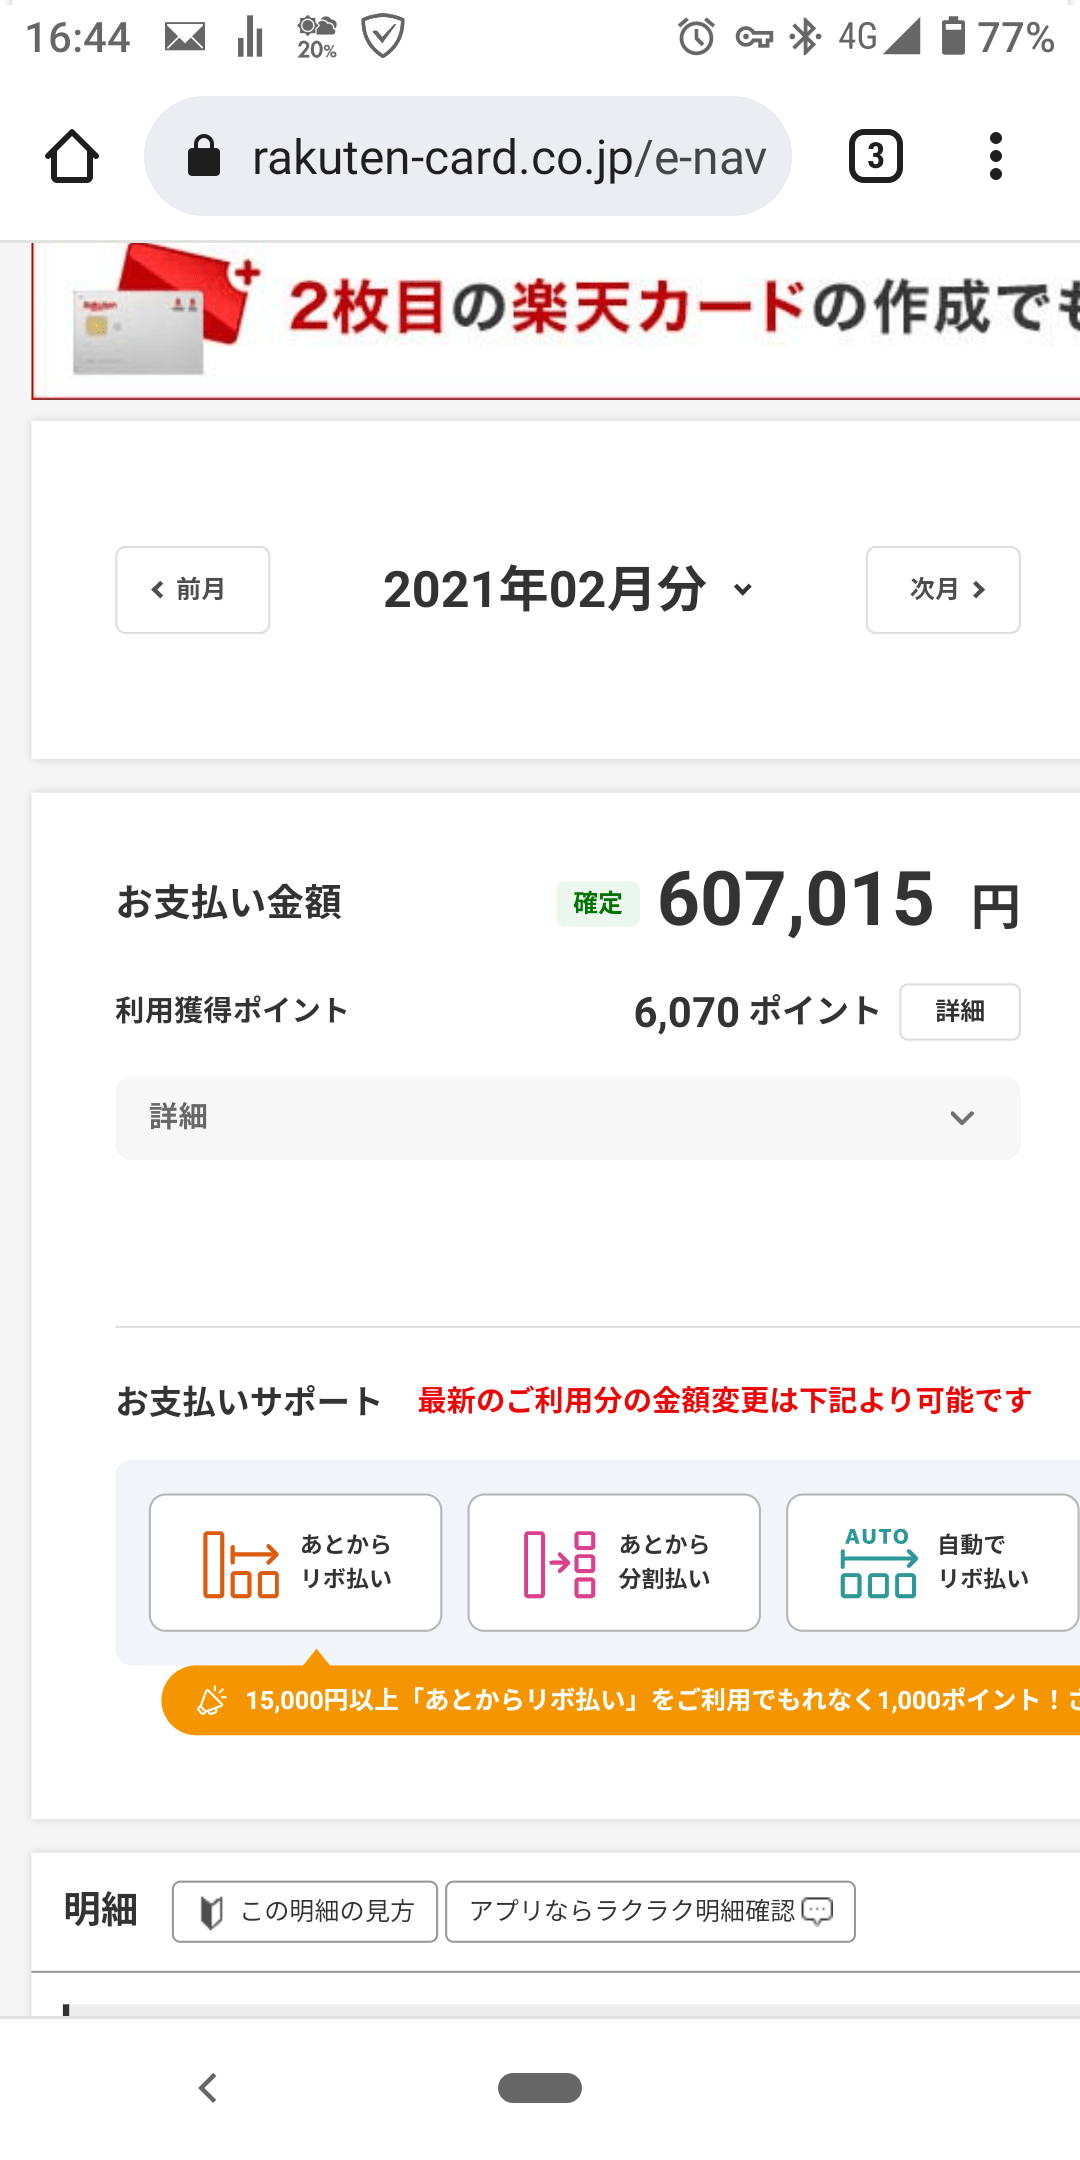Open the 2021年02月分 month selector dropdown
Image resolution: width=1080 pixels, height=2160 pixels.
pyautogui.click(x=567, y=590)
